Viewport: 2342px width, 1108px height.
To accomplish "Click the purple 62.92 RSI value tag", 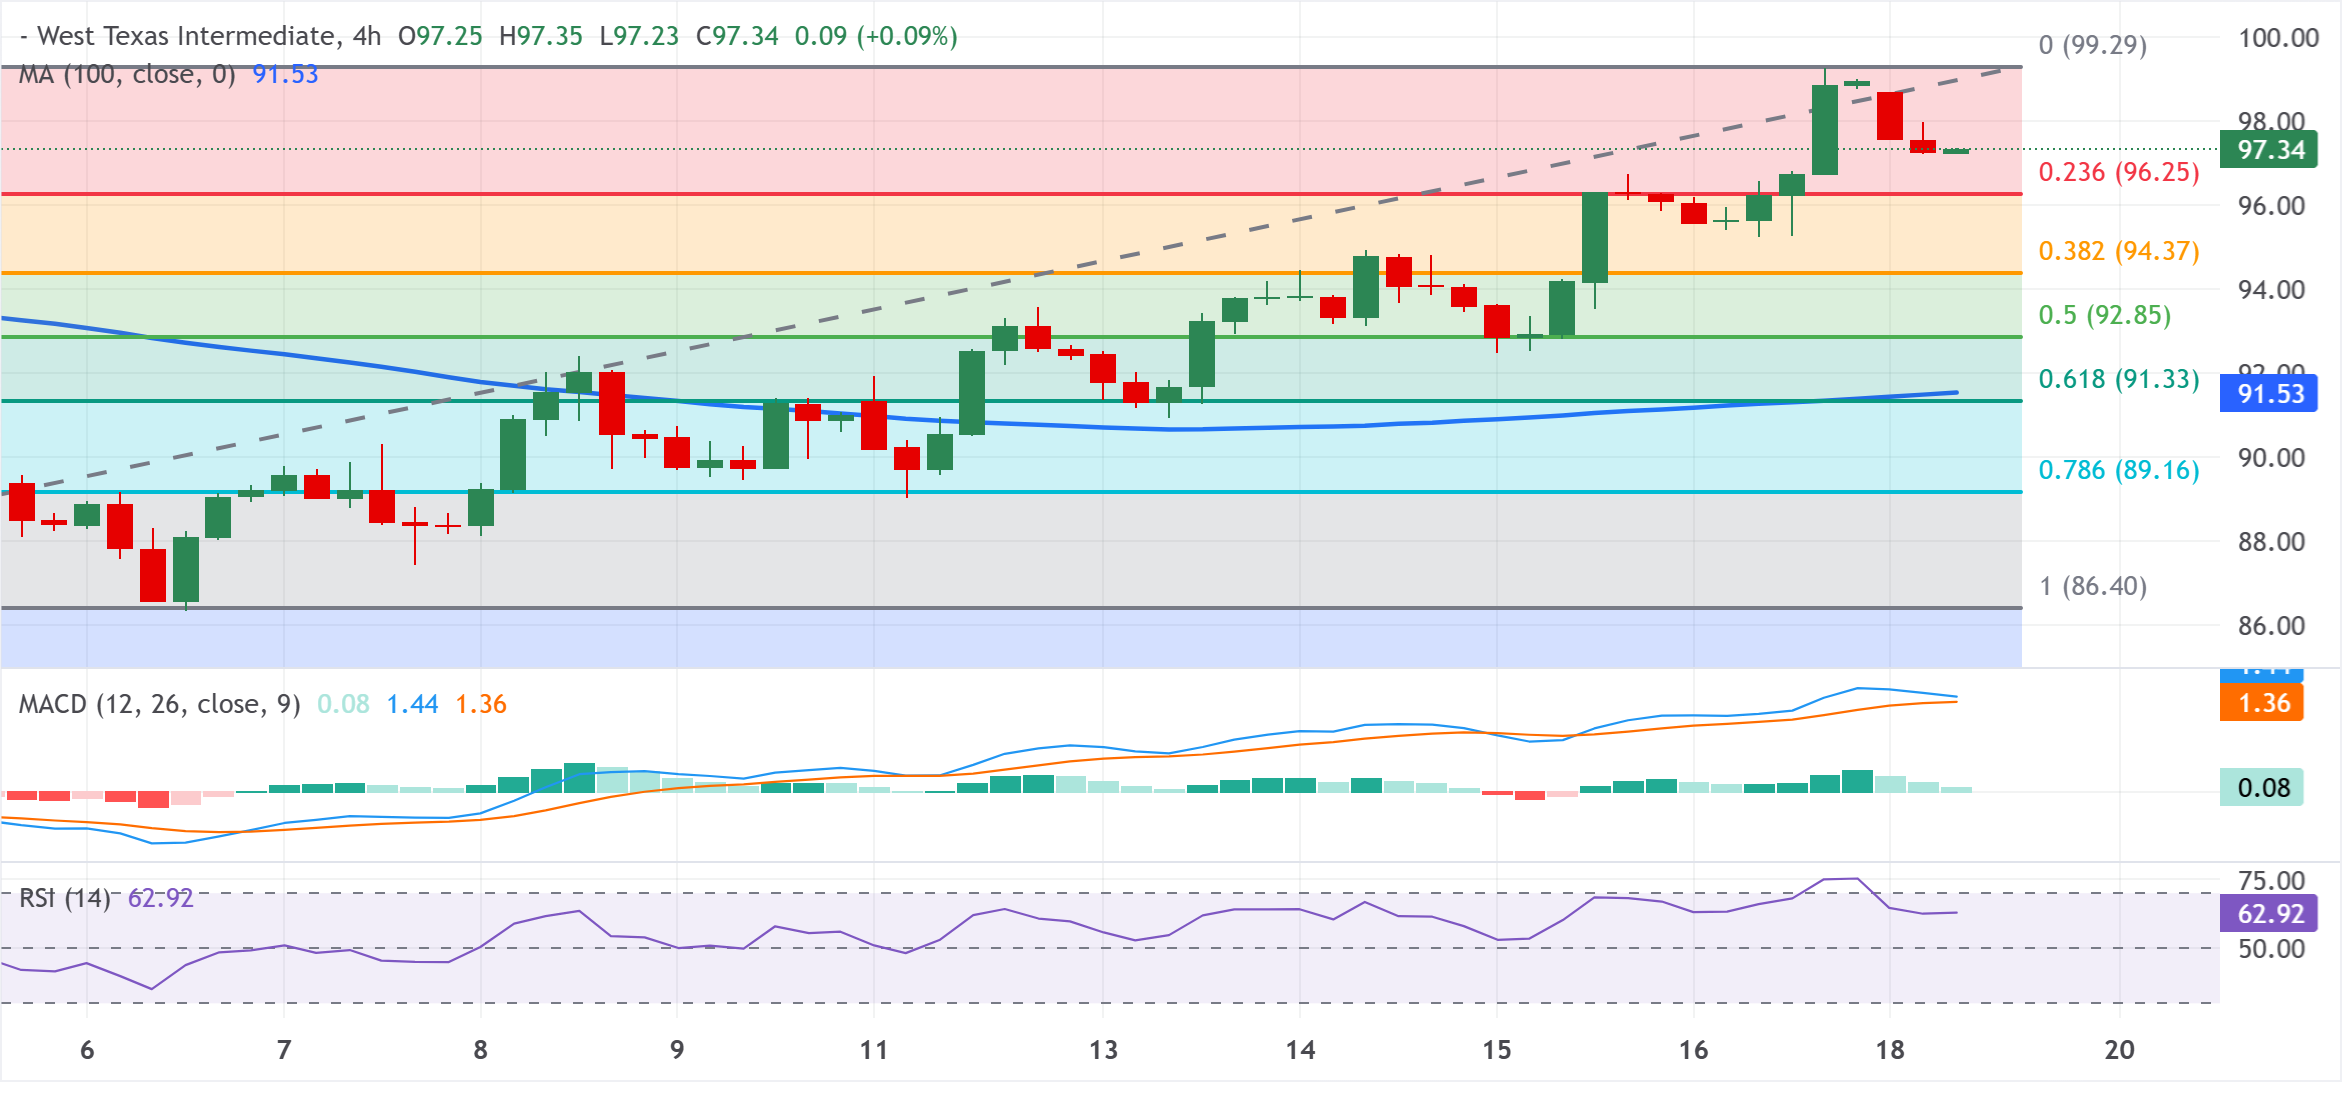I will (x=2269, y=914).
